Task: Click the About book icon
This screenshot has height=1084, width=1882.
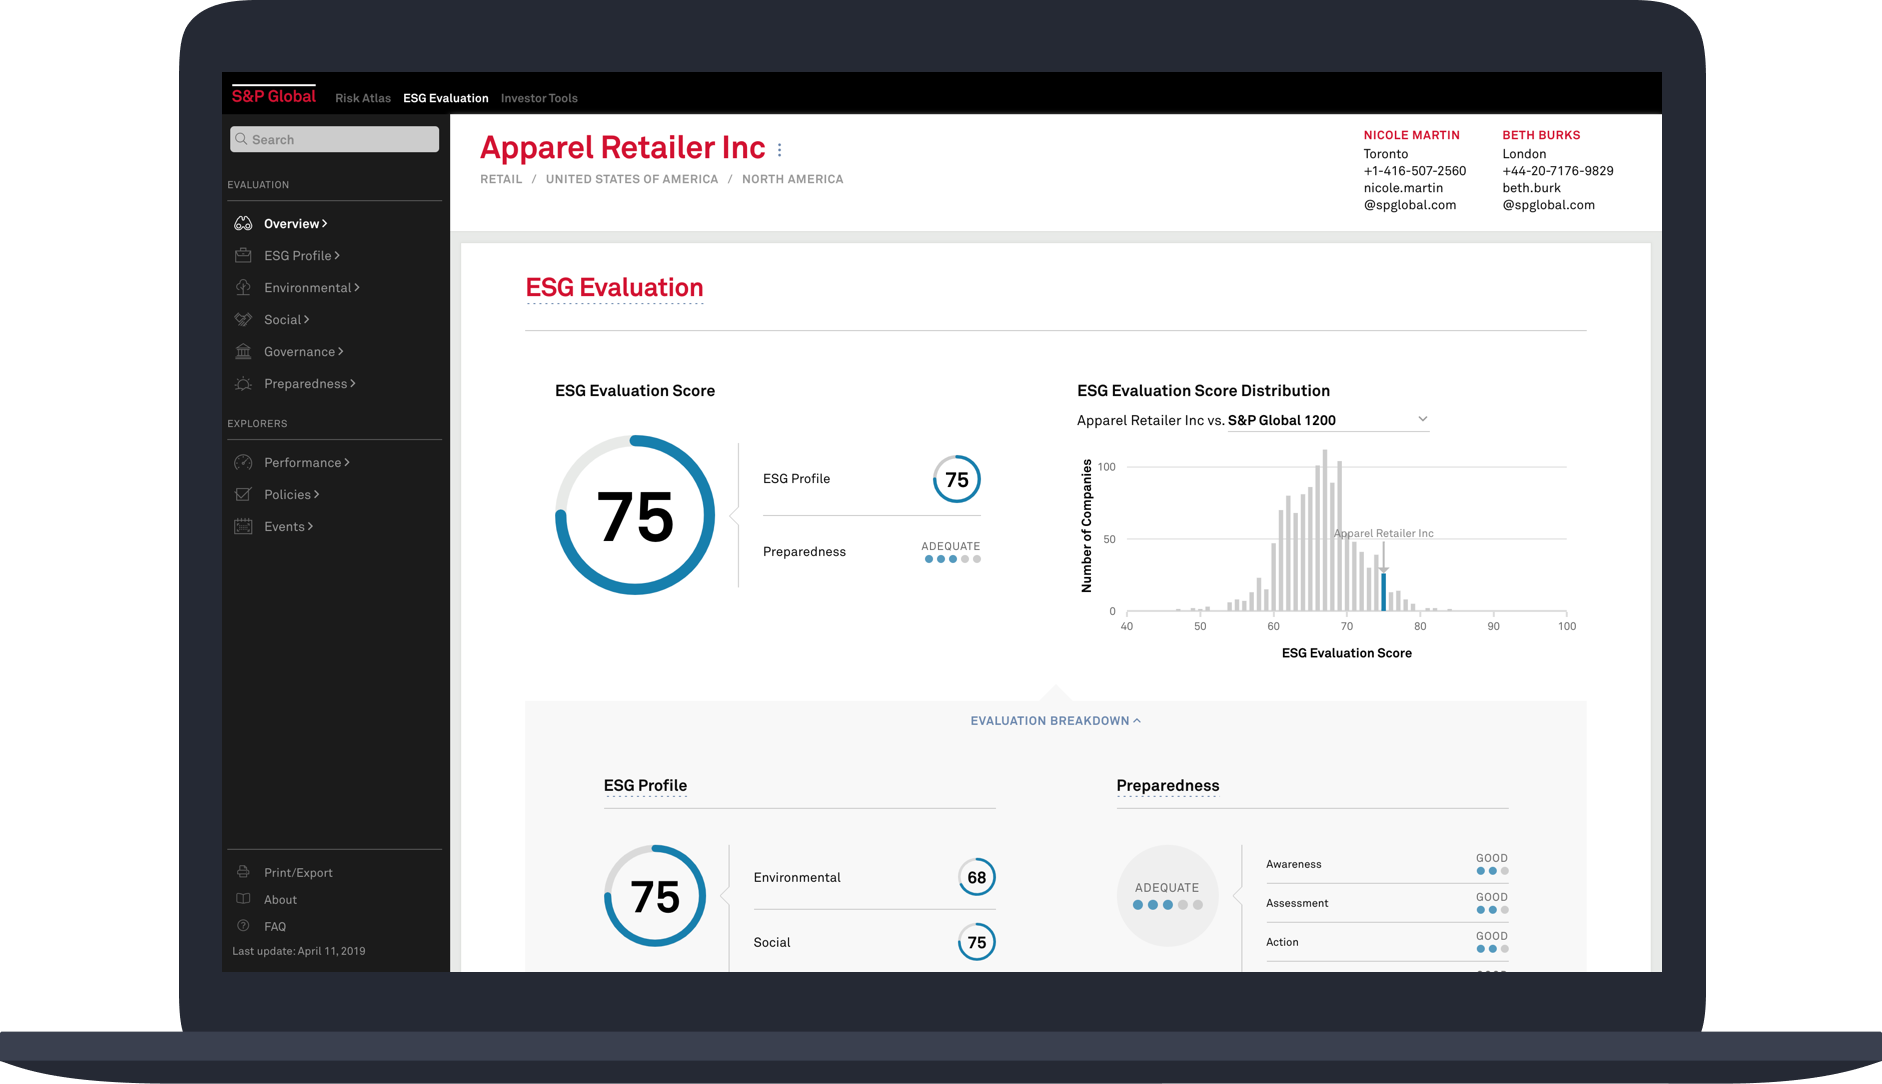Action: coord(243,899)
